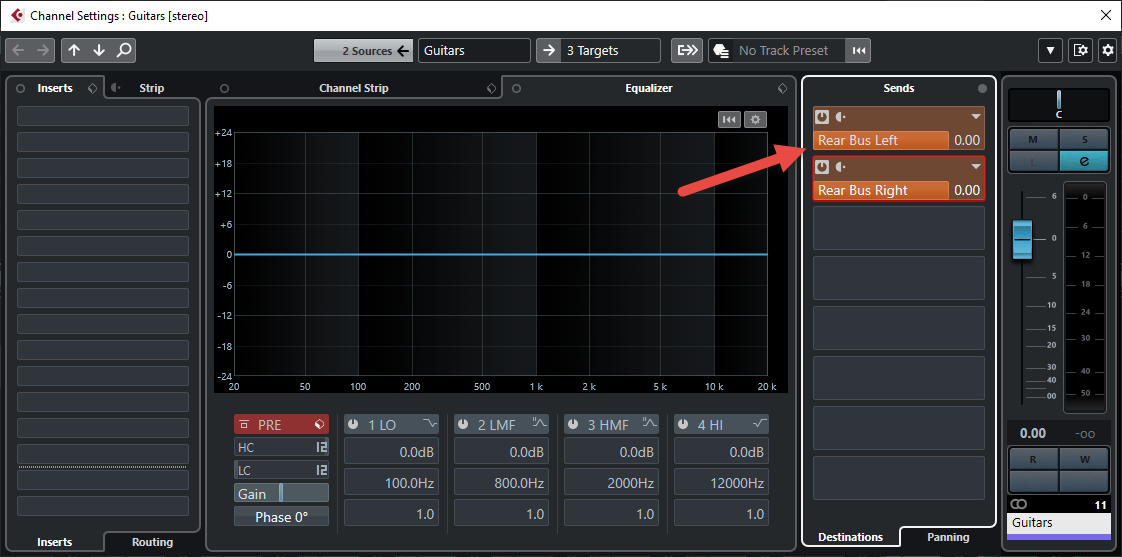The width and height of the screenshot is (1122, 557).
Task: Enable the 3 HMF EQ band
Action: pos(573,425)
